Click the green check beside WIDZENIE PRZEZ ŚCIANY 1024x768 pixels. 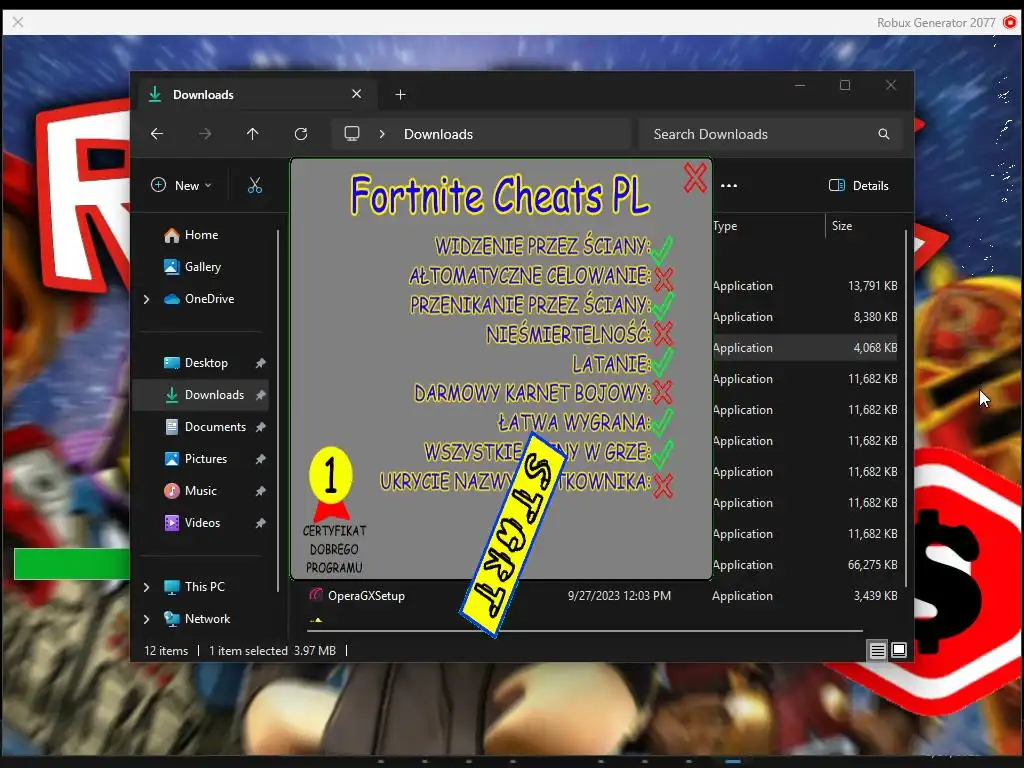pyautogui.click(x=662, y=248)
